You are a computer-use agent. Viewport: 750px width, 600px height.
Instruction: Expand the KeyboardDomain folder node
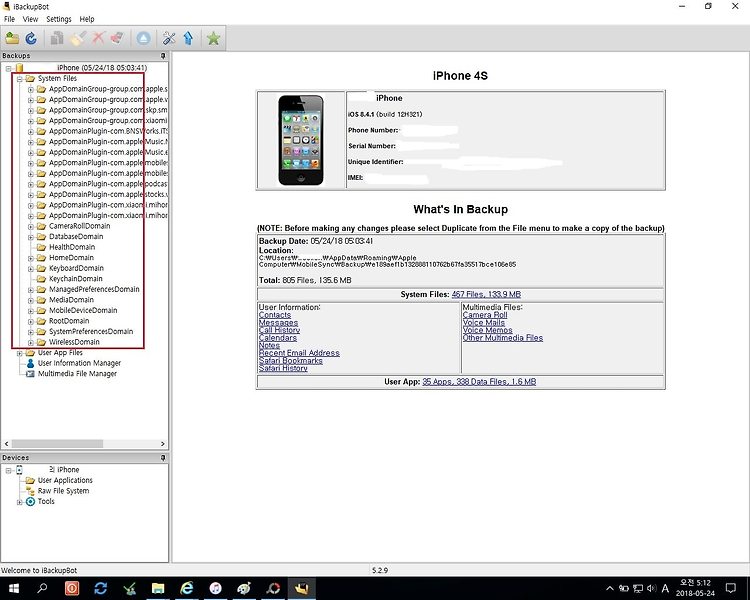click(x=31, y=268)
